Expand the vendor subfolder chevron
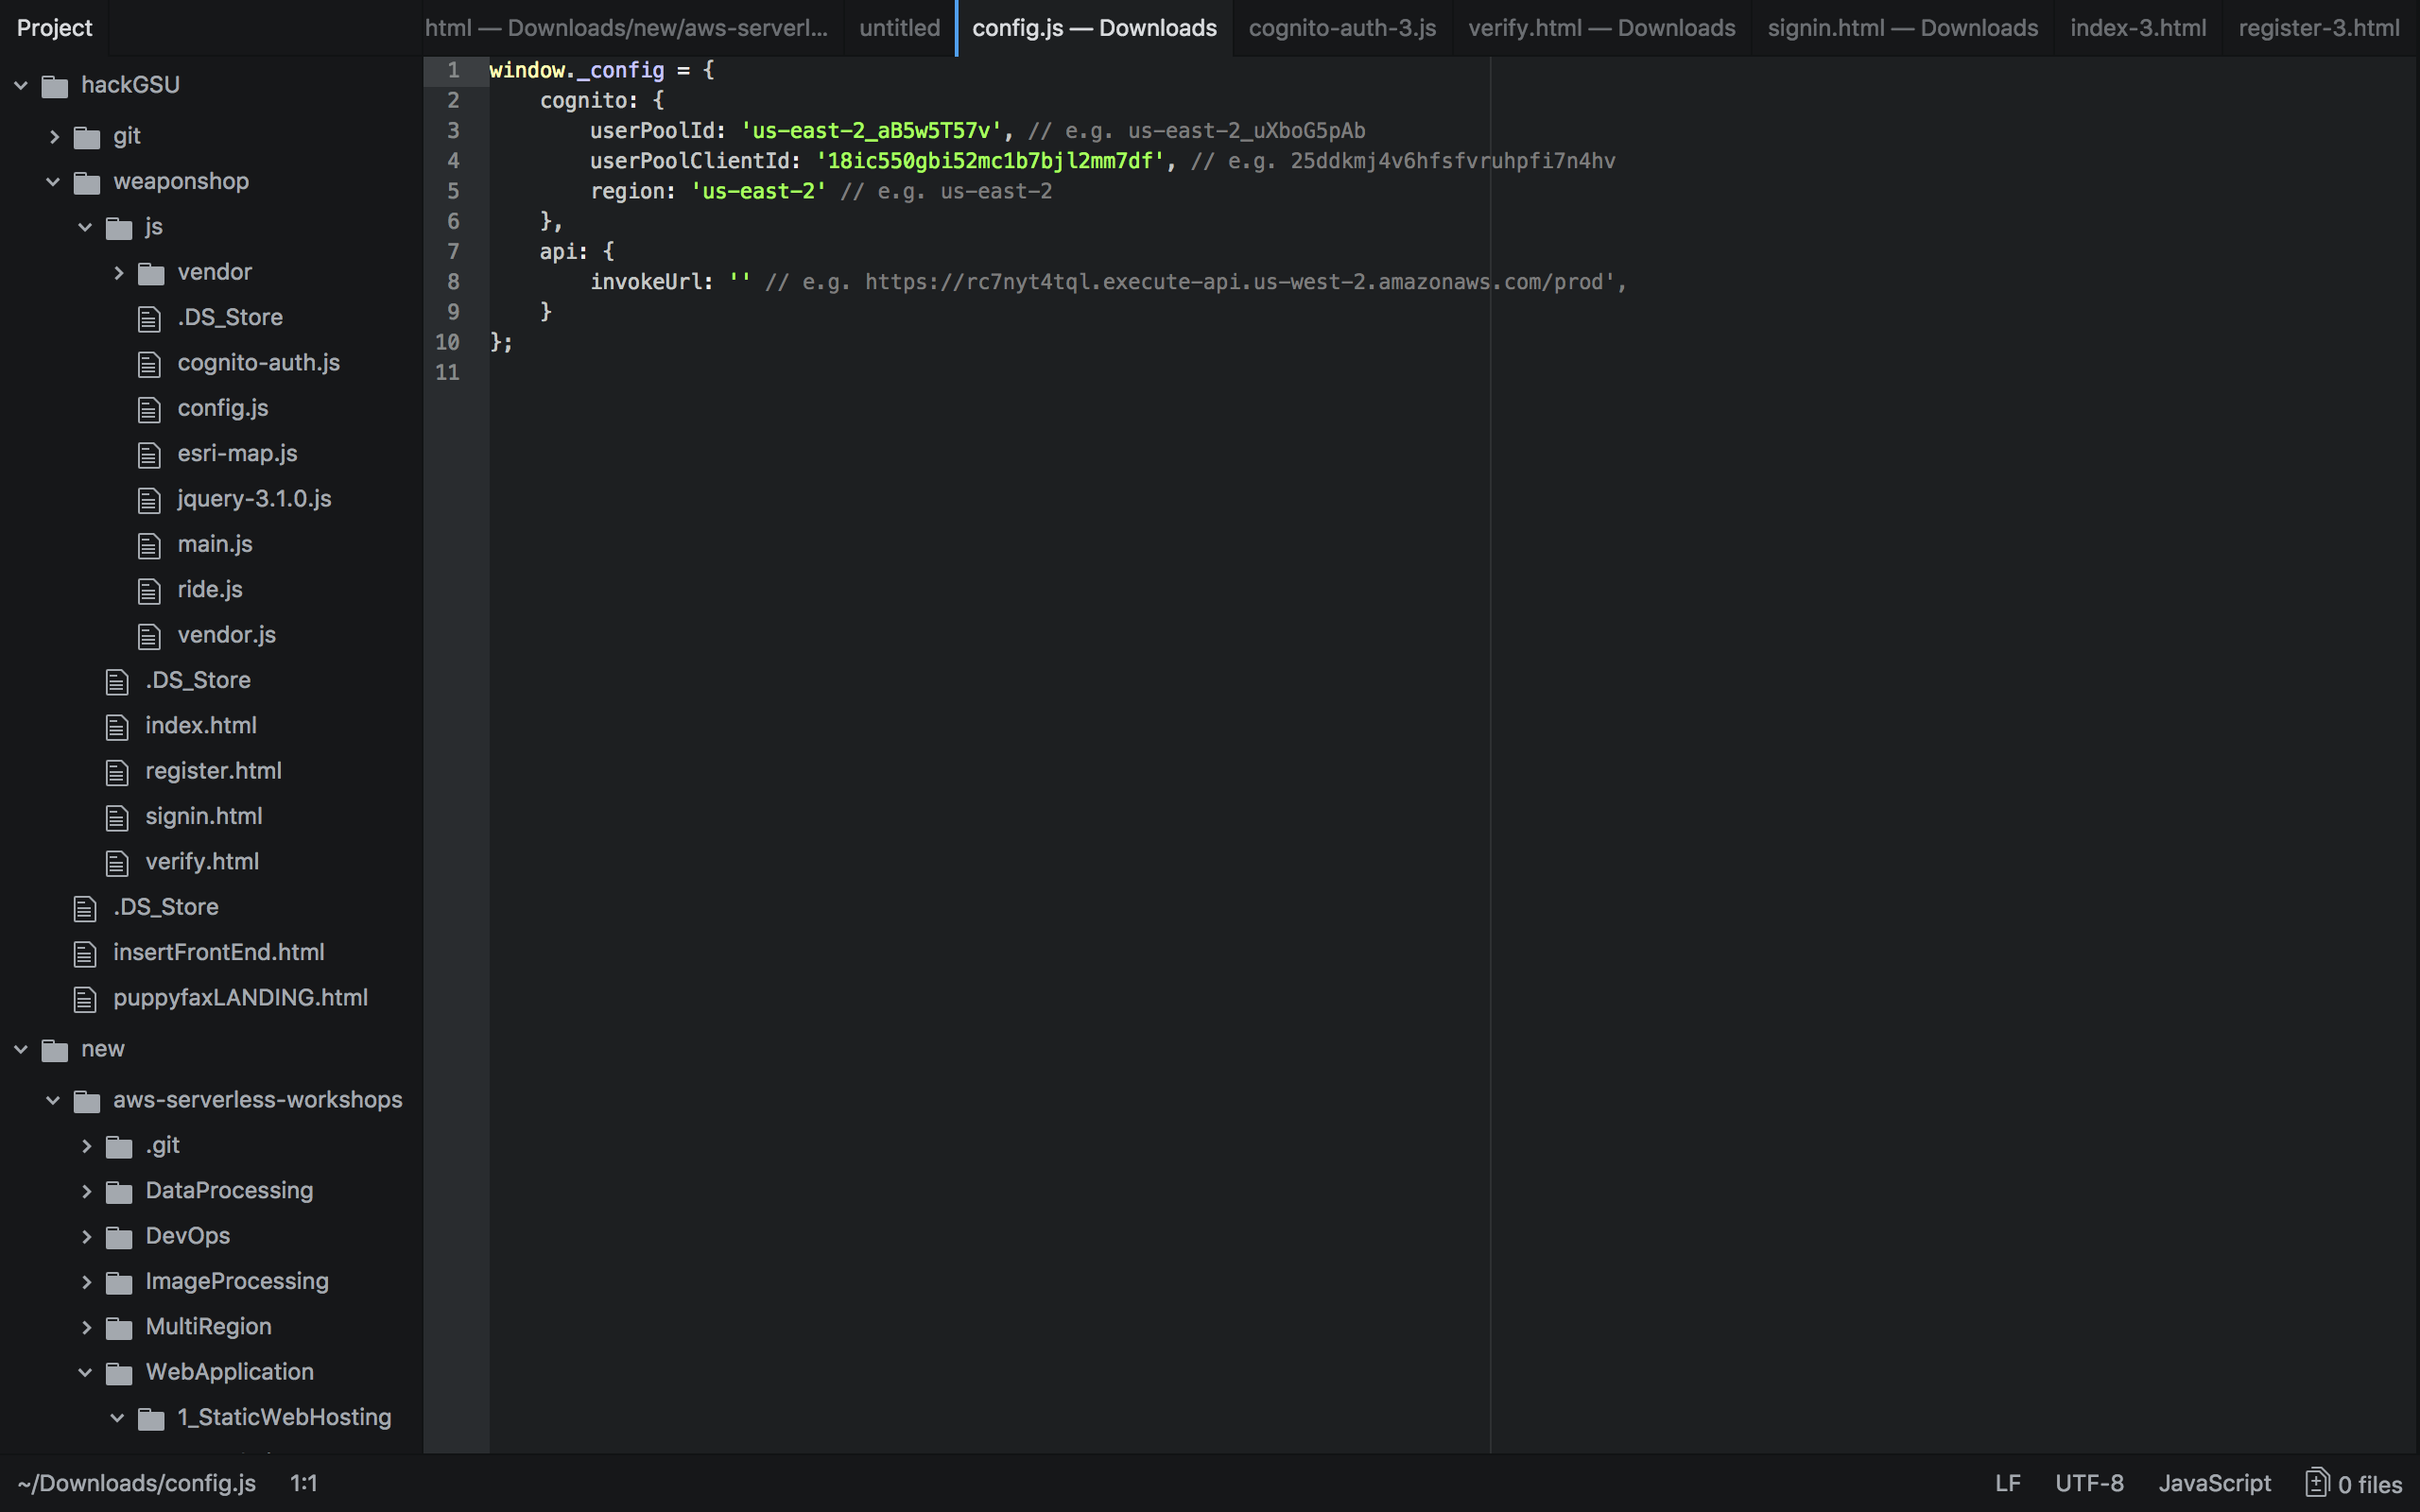 pyautogui.click(x=118, y=273)
